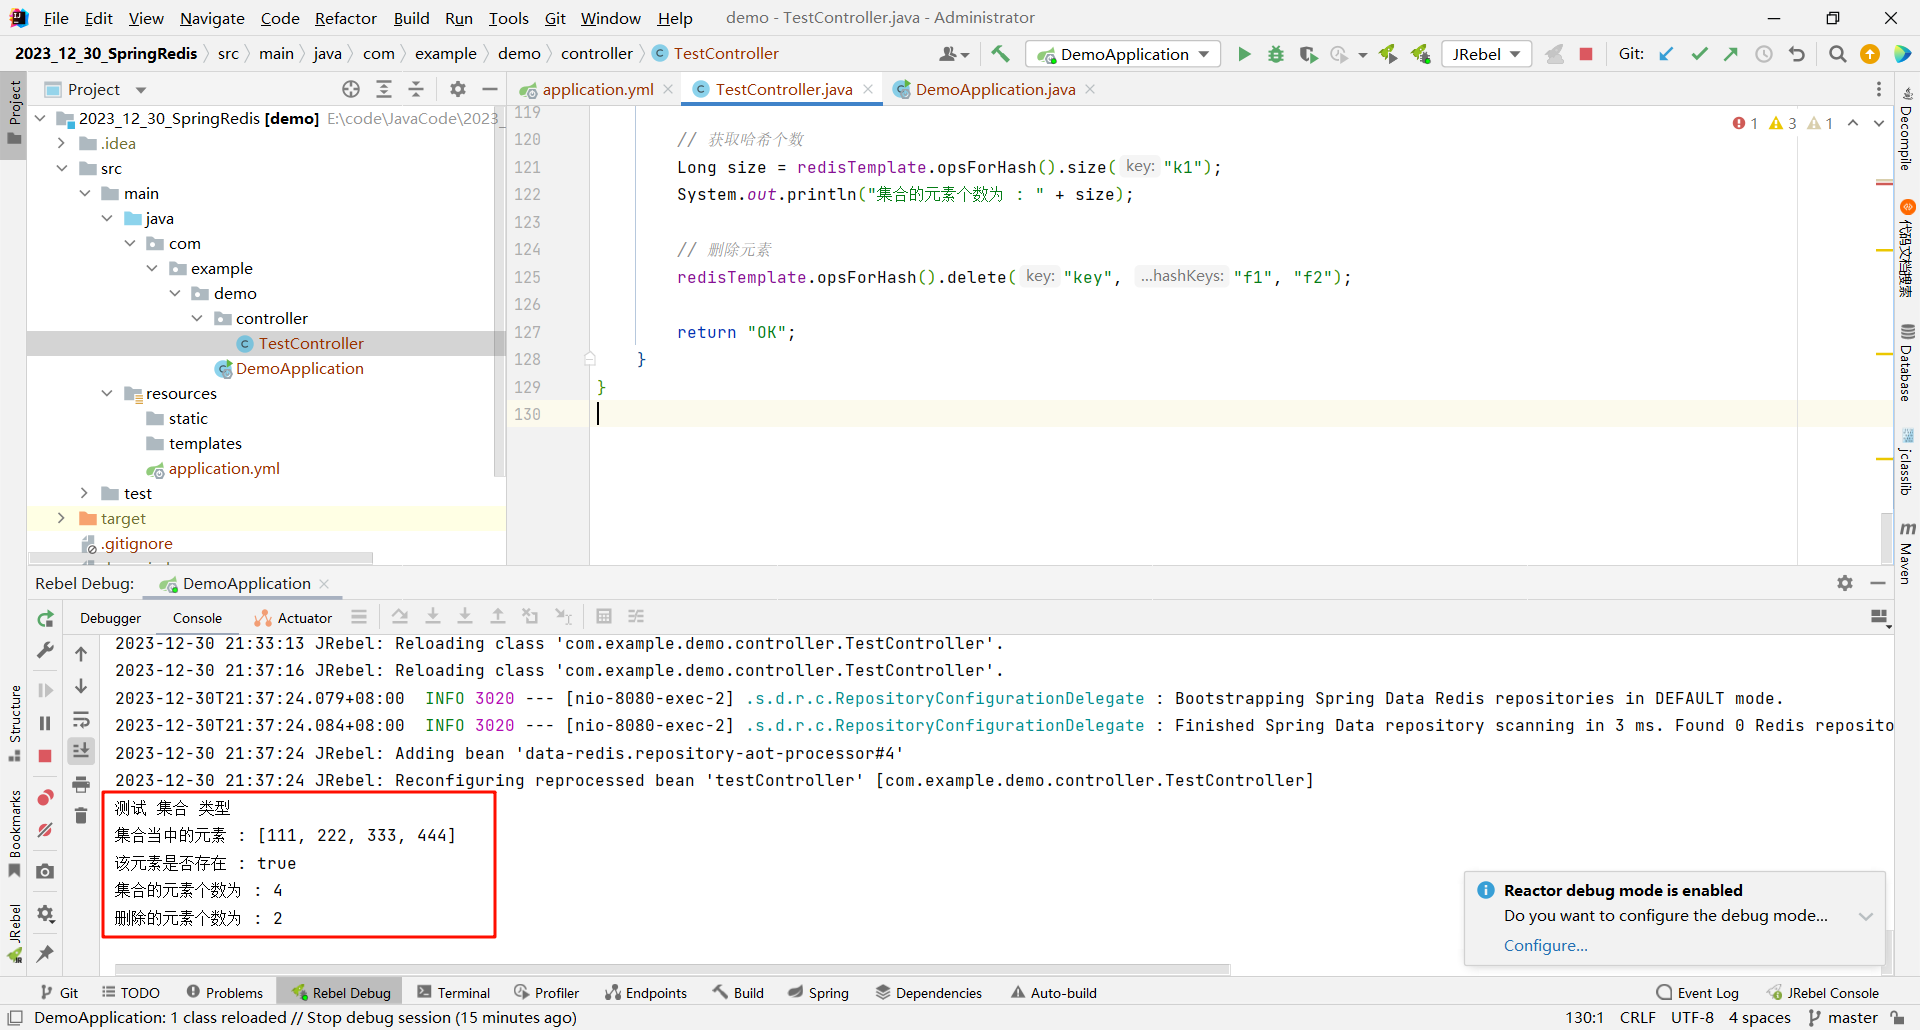Select application.yml in the project tree
The image size is (1920, 1030).
pyautogui.click(x=224, y=468)
